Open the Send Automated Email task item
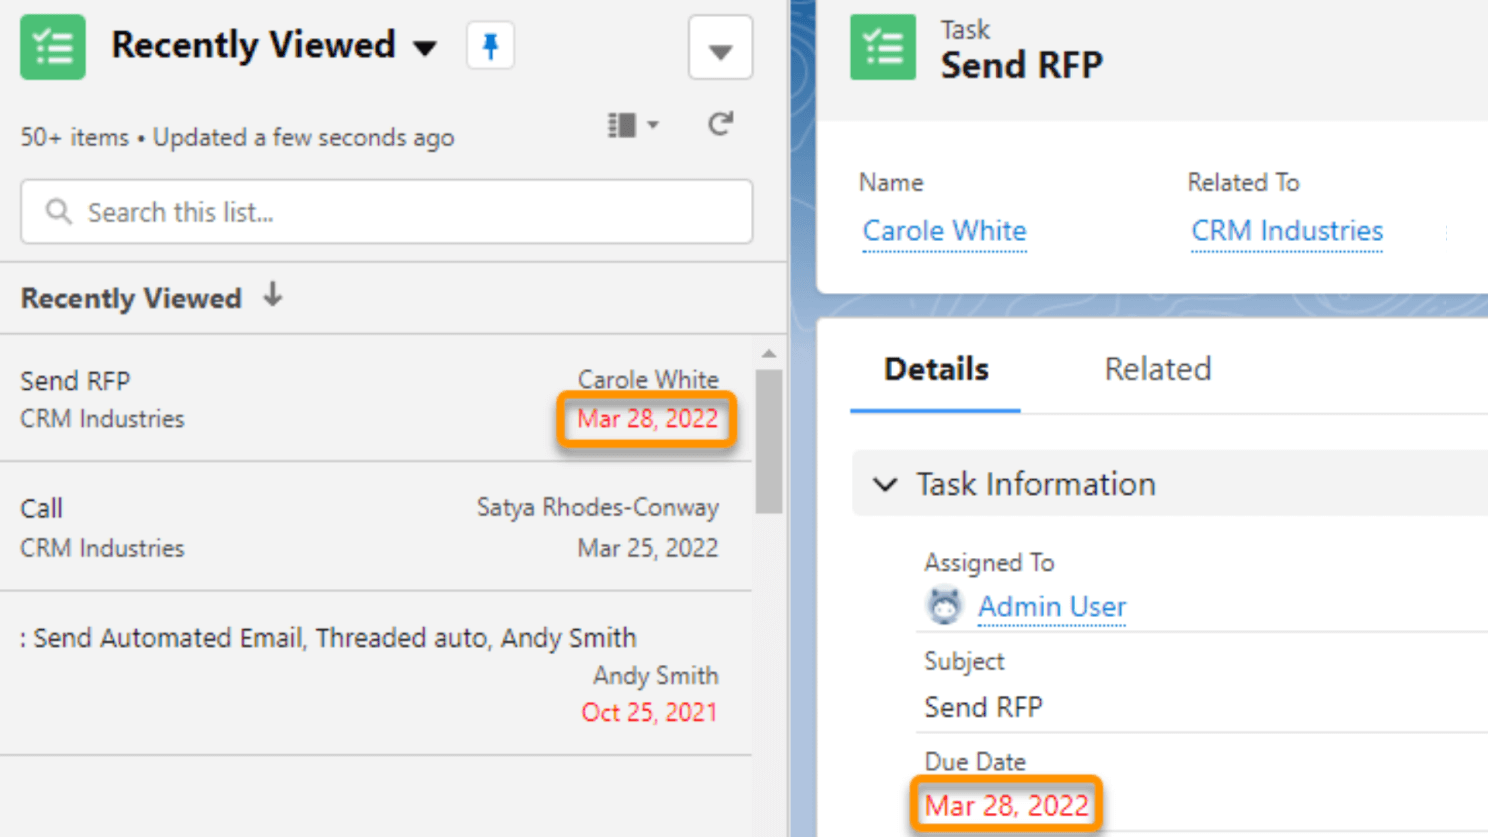This screenshot has width=1488, height=837. (328, 638)
